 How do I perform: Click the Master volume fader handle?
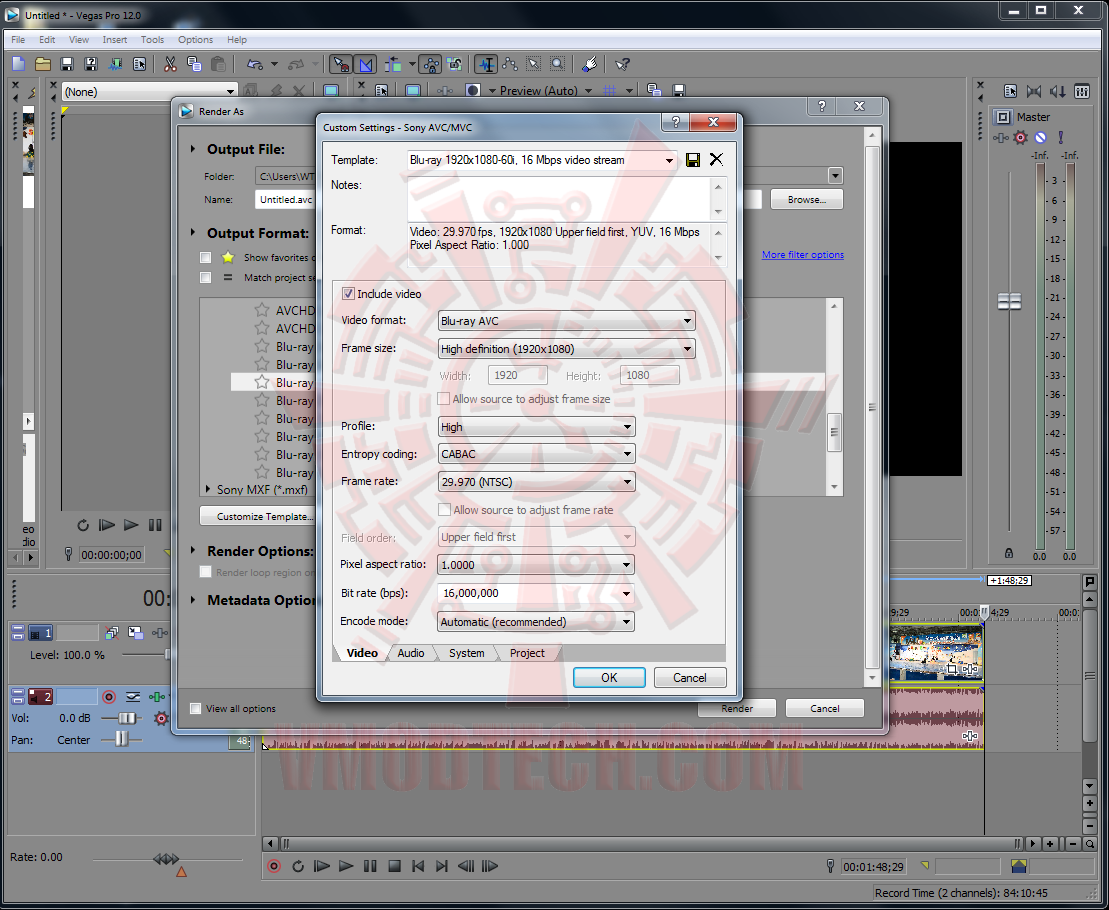coord(1009,302)
